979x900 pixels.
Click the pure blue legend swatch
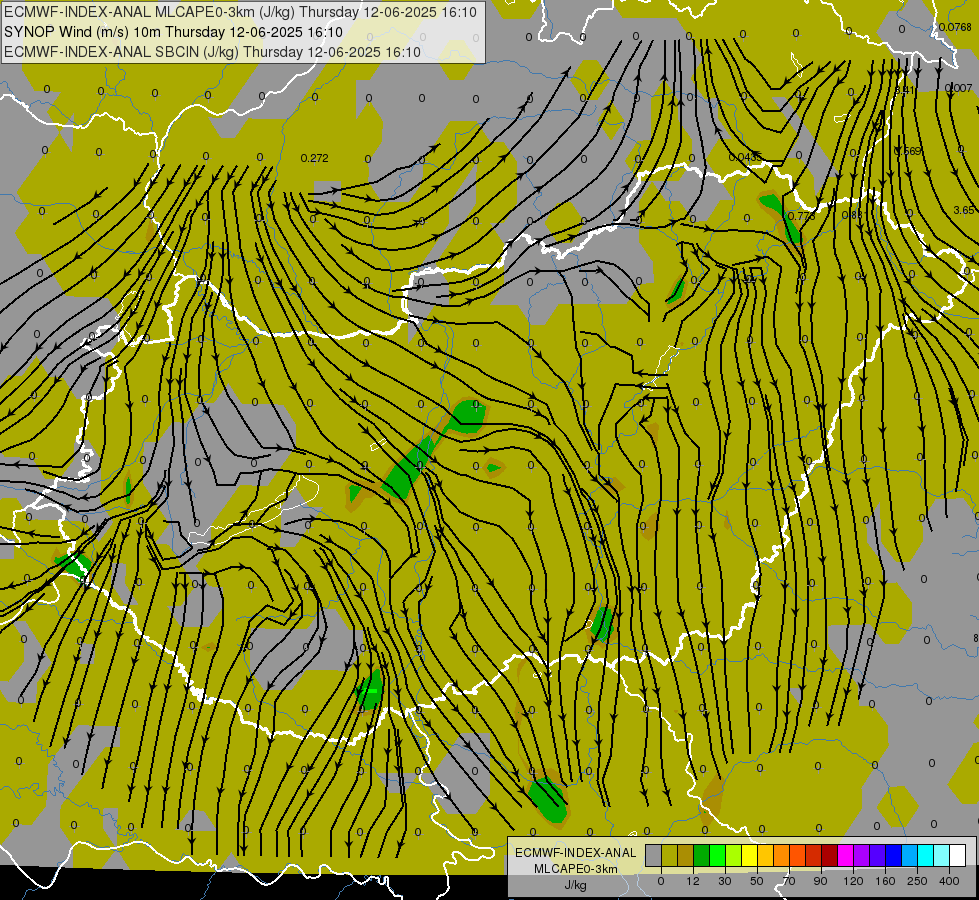(894, 855)
